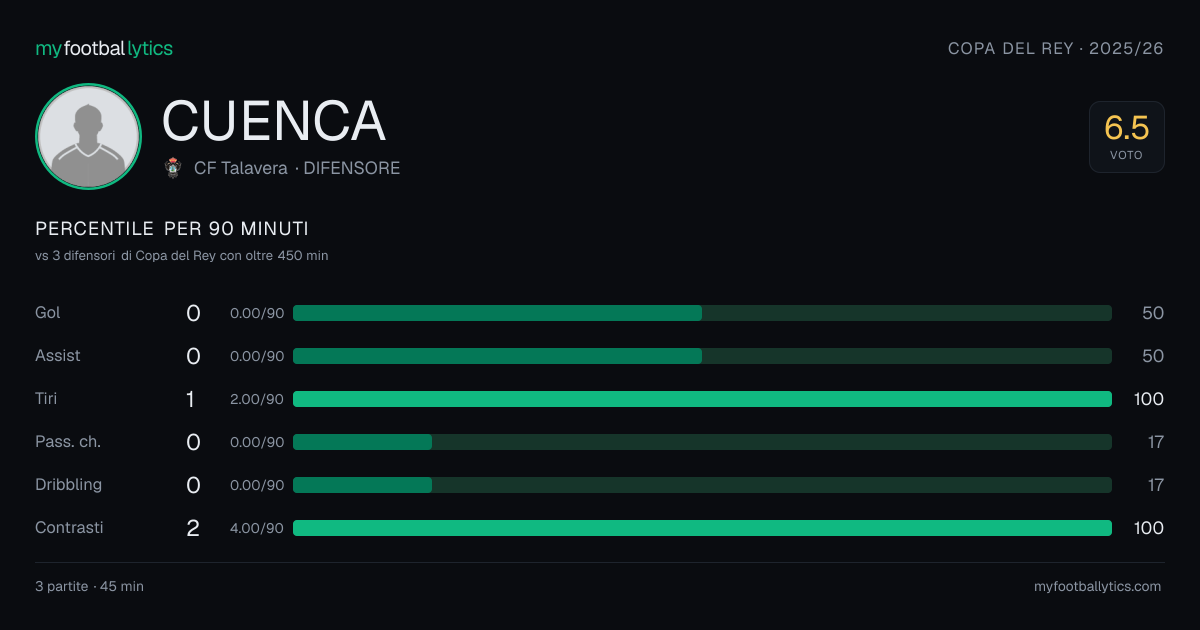Image resolution: width=1200 pixels, height=630 pixels.
Task: Click the 4.00/90 Contrasti rate value
Action: click(x=257, y=528)
